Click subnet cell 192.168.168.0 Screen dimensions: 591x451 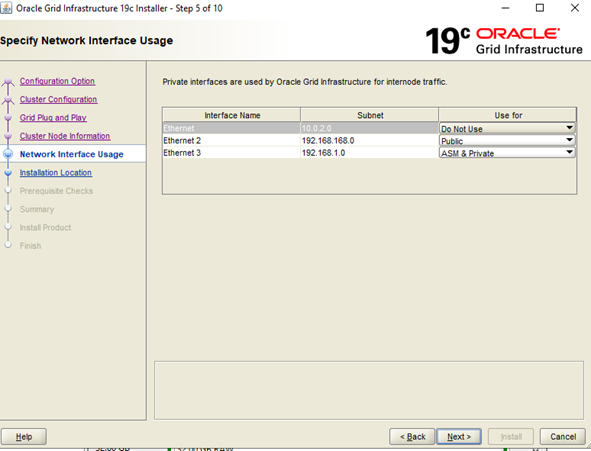point(369,141)
